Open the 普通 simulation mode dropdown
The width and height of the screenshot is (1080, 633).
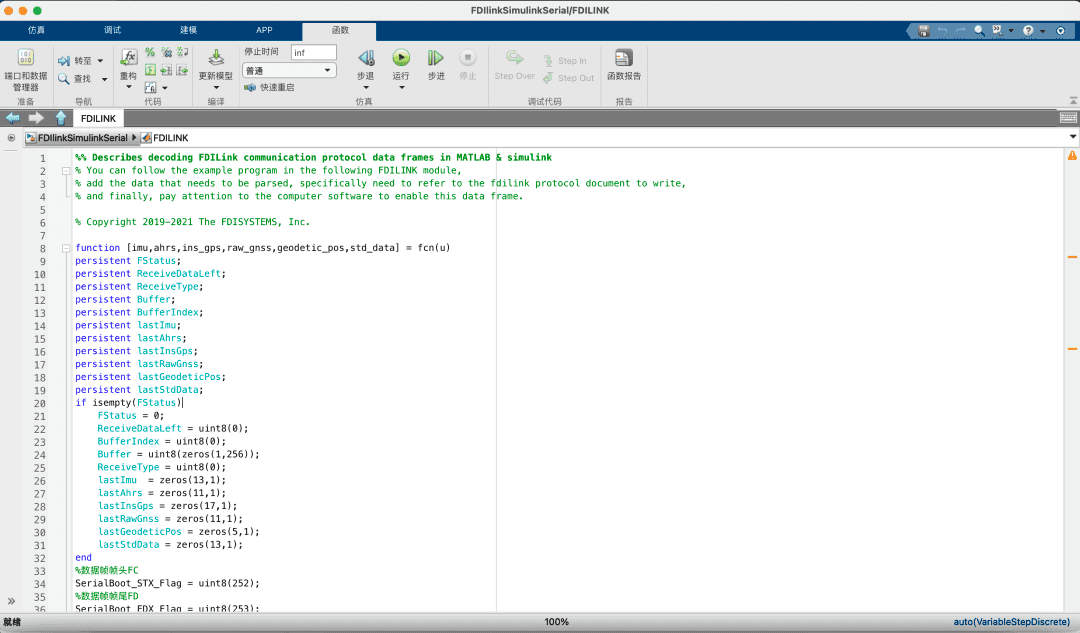(289, 71)
